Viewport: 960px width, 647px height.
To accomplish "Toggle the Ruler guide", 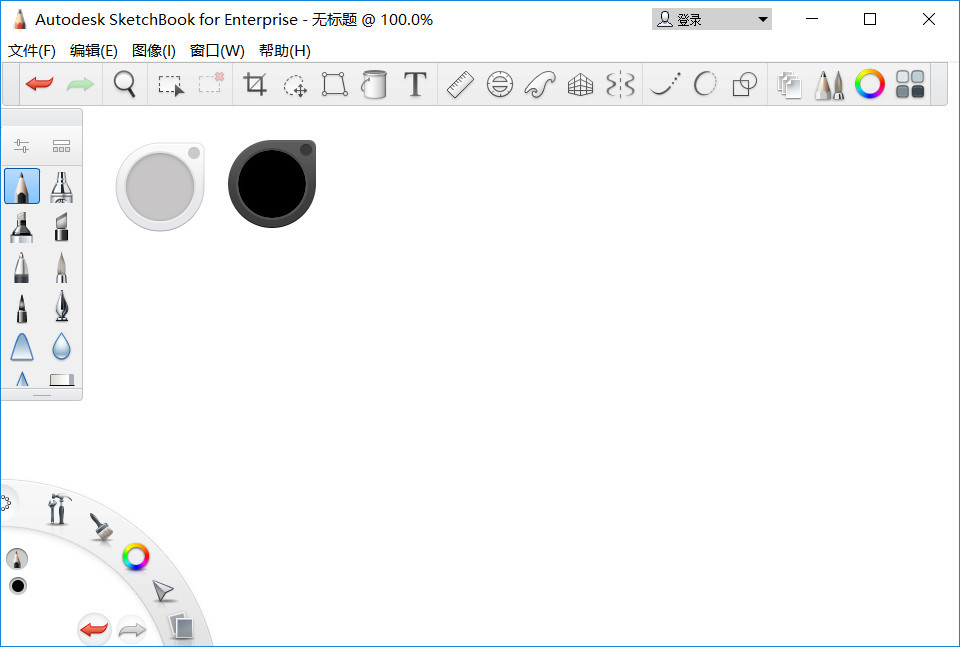I will (x=460, y=84).
